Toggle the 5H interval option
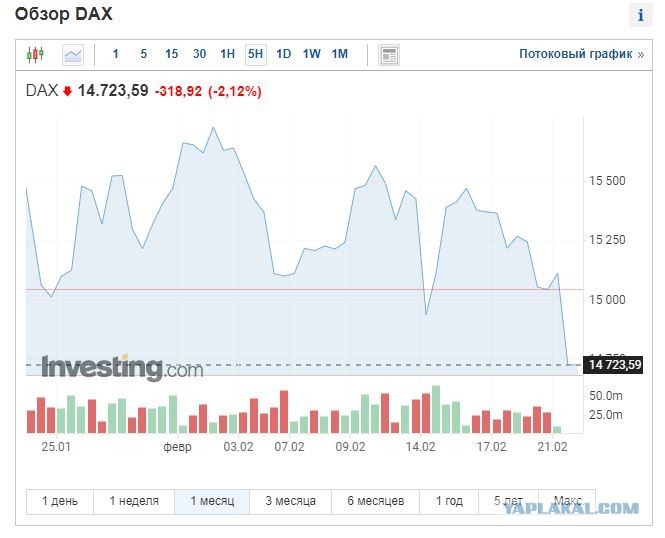The width and height of the screenshot is (665, 538). tap(256, 54)
